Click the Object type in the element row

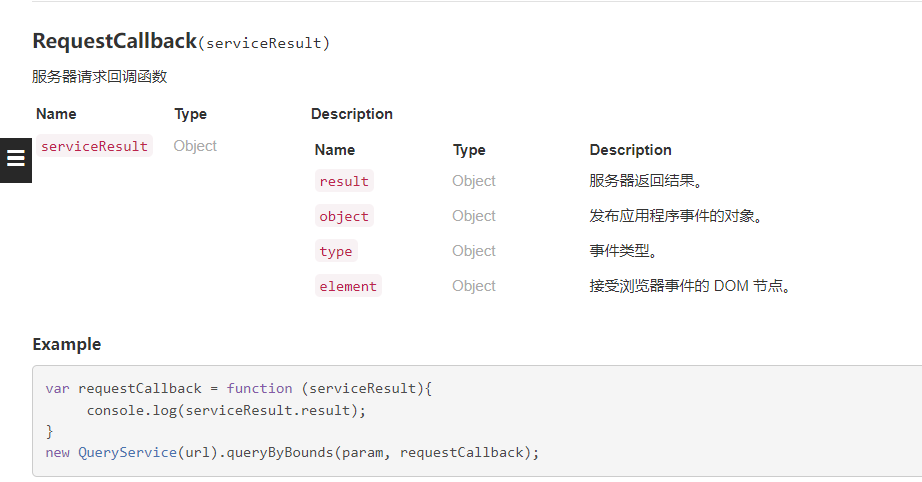(473, 286)
